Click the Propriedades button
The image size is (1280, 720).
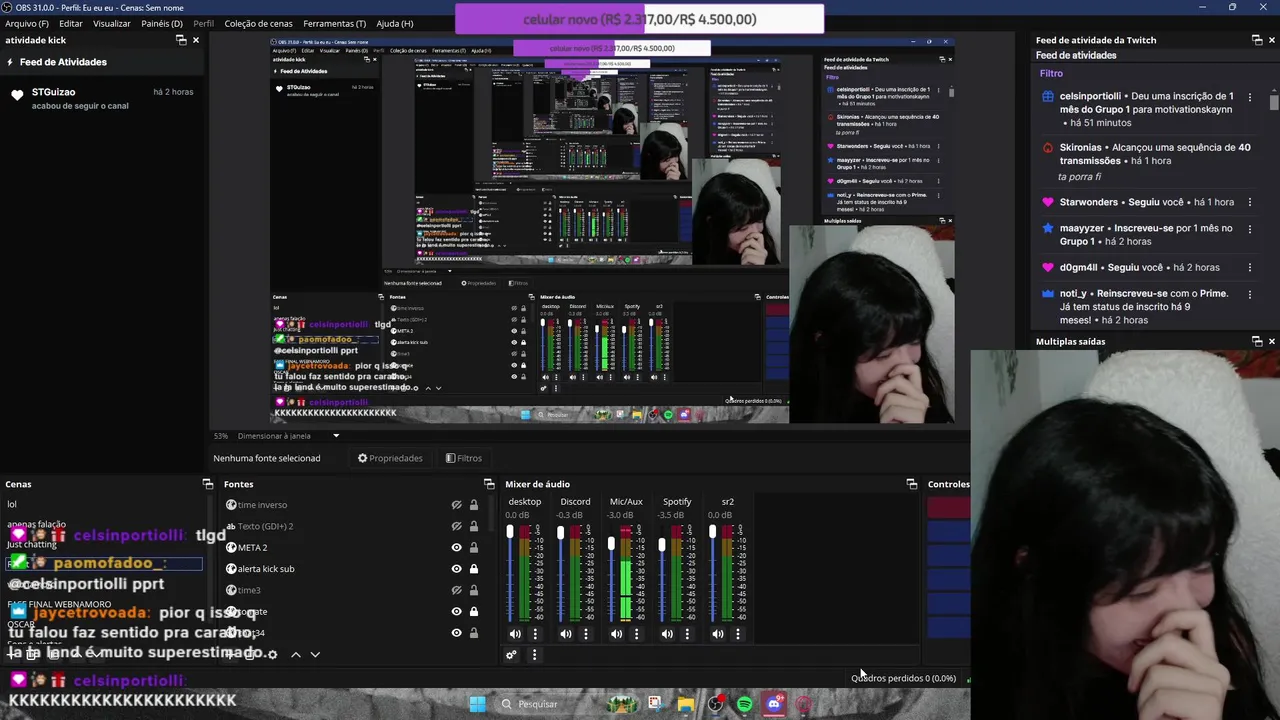tap(390, 458)
